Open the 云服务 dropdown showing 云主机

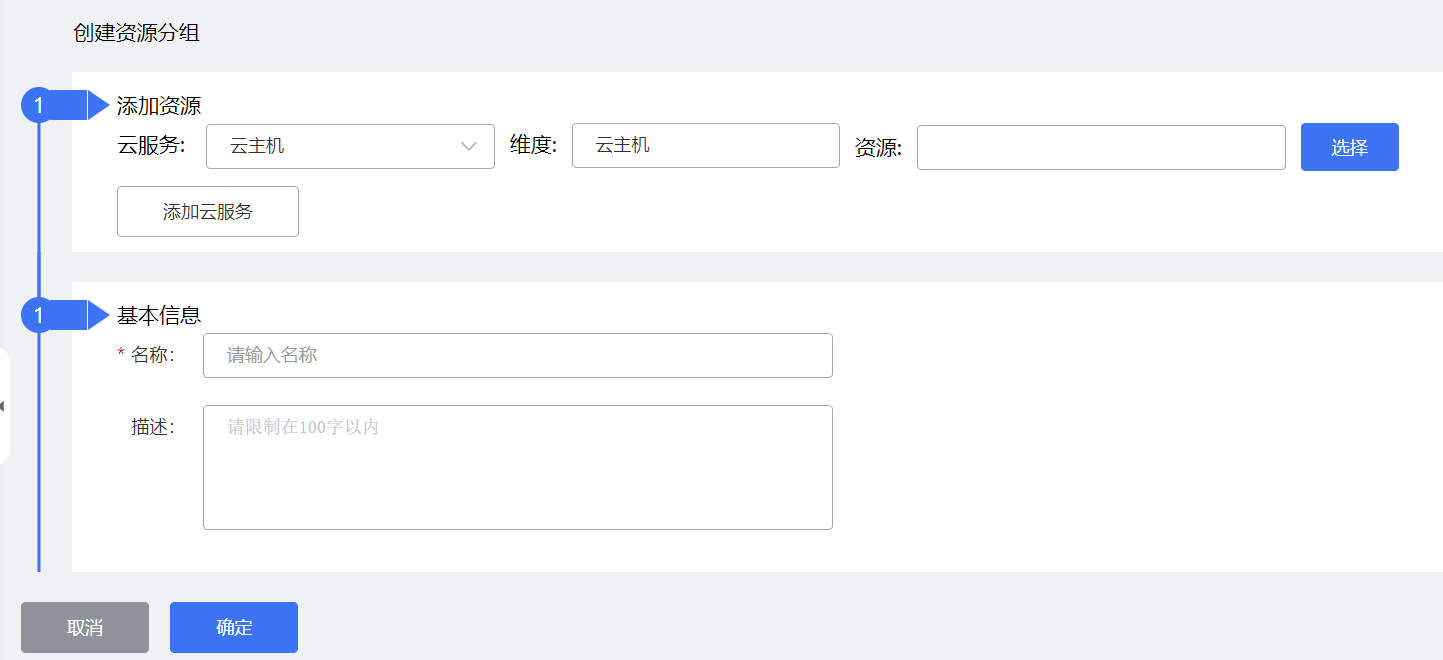(x=350, y=146)
